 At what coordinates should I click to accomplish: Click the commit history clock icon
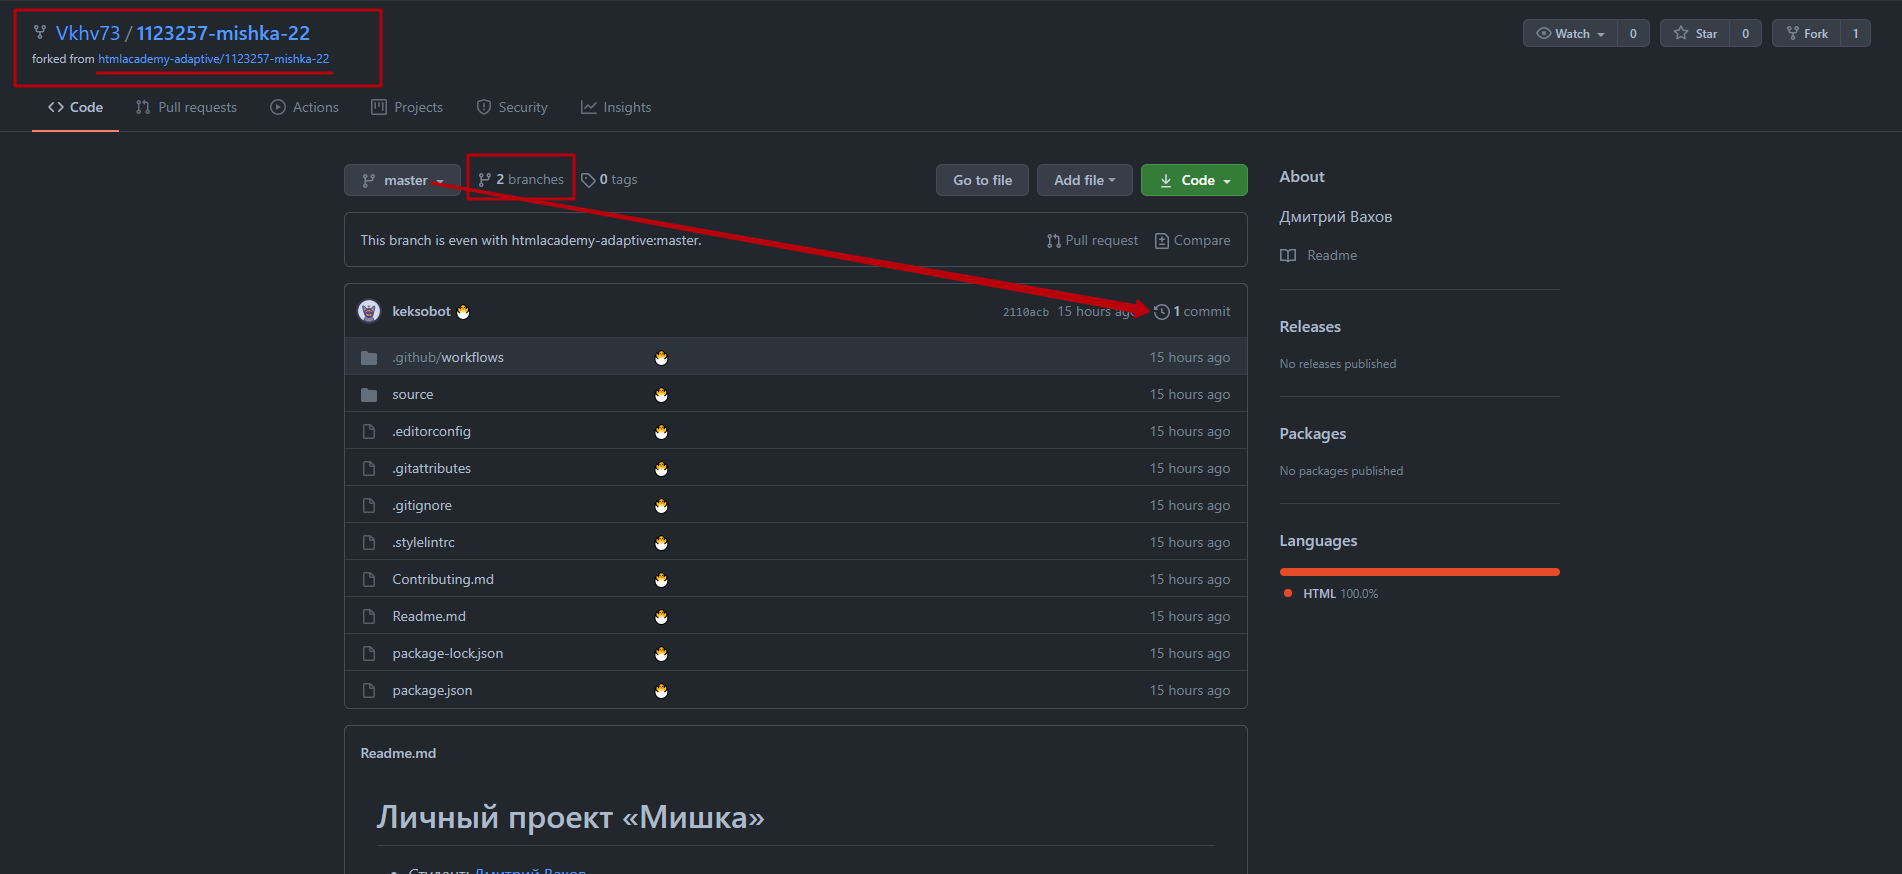click(x=1161, y=312)
